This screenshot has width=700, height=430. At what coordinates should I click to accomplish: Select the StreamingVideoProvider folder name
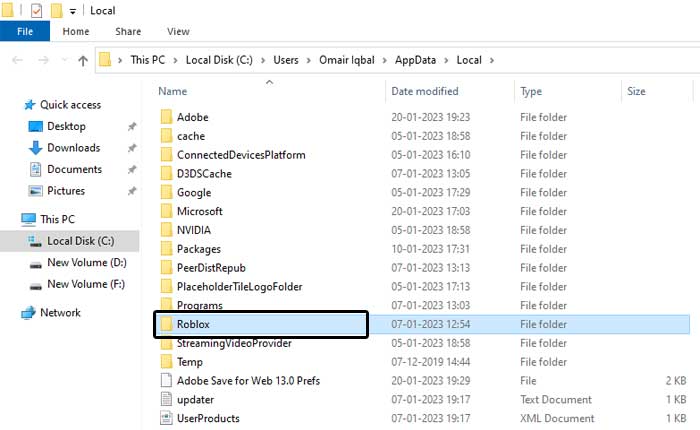click(x=234, y=343)
